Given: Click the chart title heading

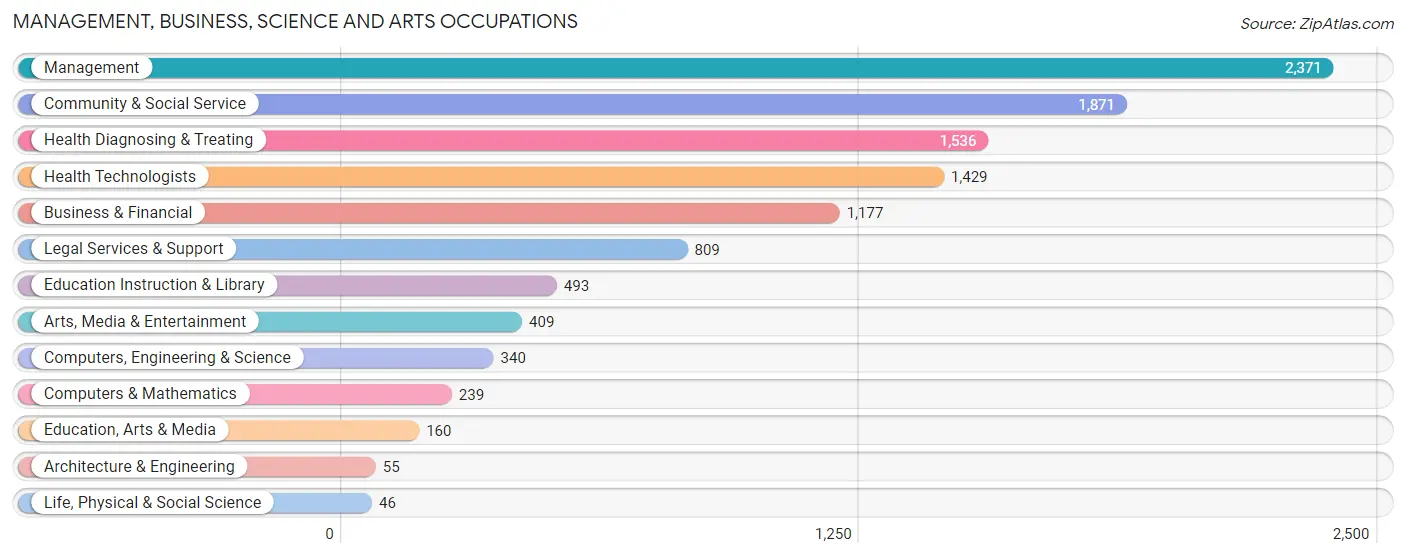Looking at the screenshot, I should click(x=295, y=21).
